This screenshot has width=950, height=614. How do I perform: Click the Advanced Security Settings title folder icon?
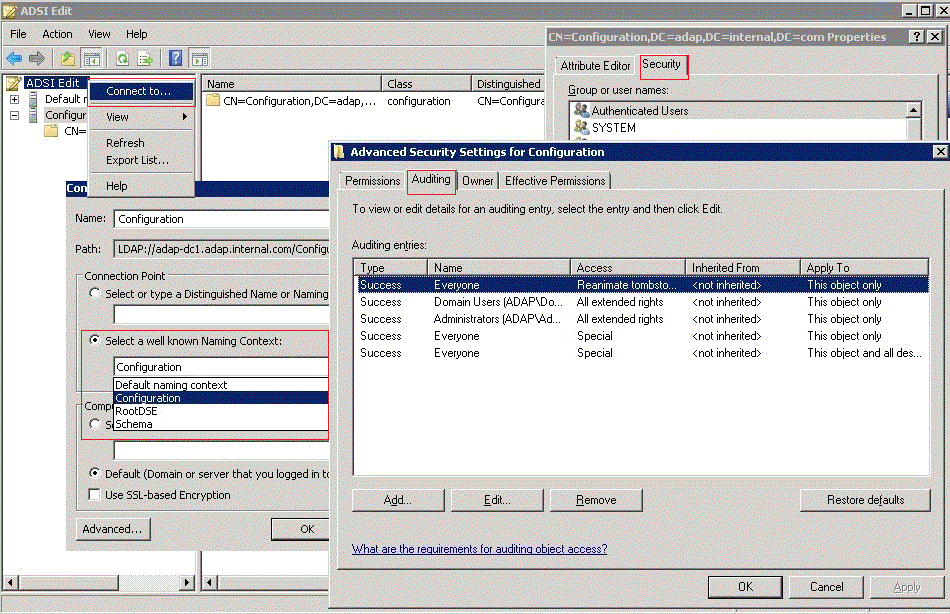339,152
